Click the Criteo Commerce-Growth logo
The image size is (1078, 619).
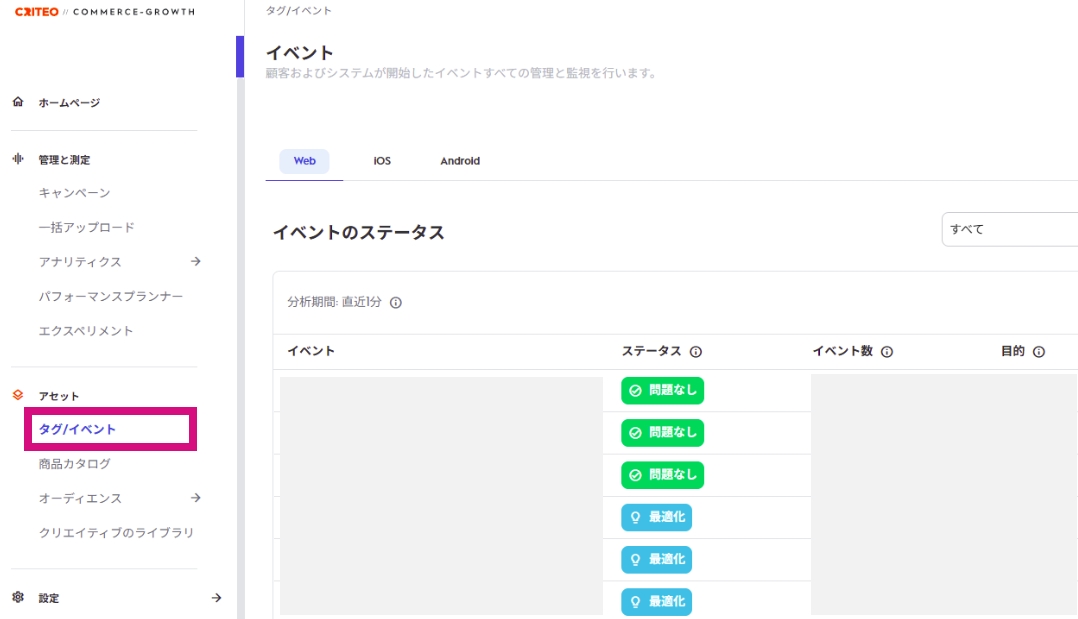[105, 12]
